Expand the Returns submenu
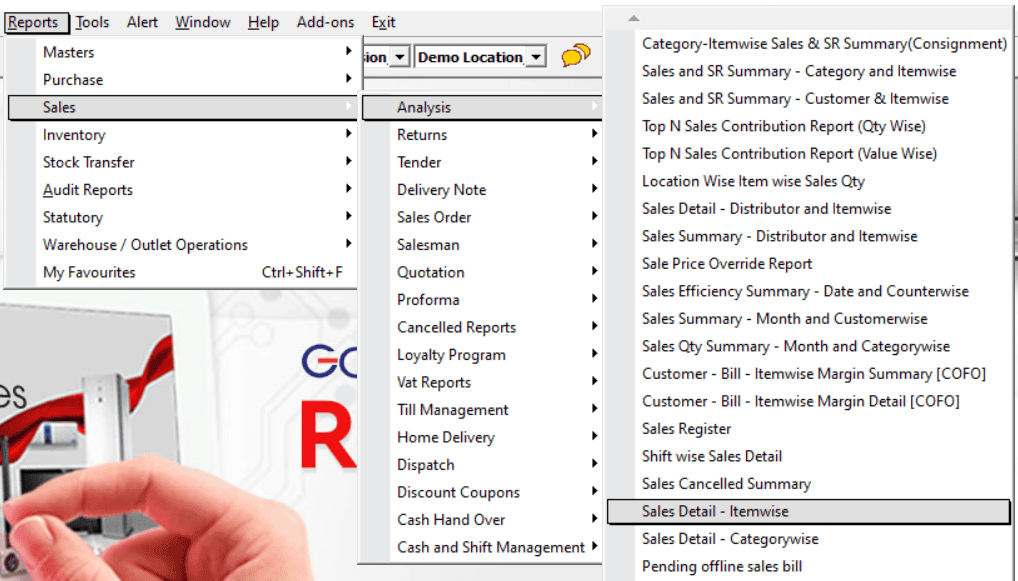1018x581 pixels. click(482, 135)
